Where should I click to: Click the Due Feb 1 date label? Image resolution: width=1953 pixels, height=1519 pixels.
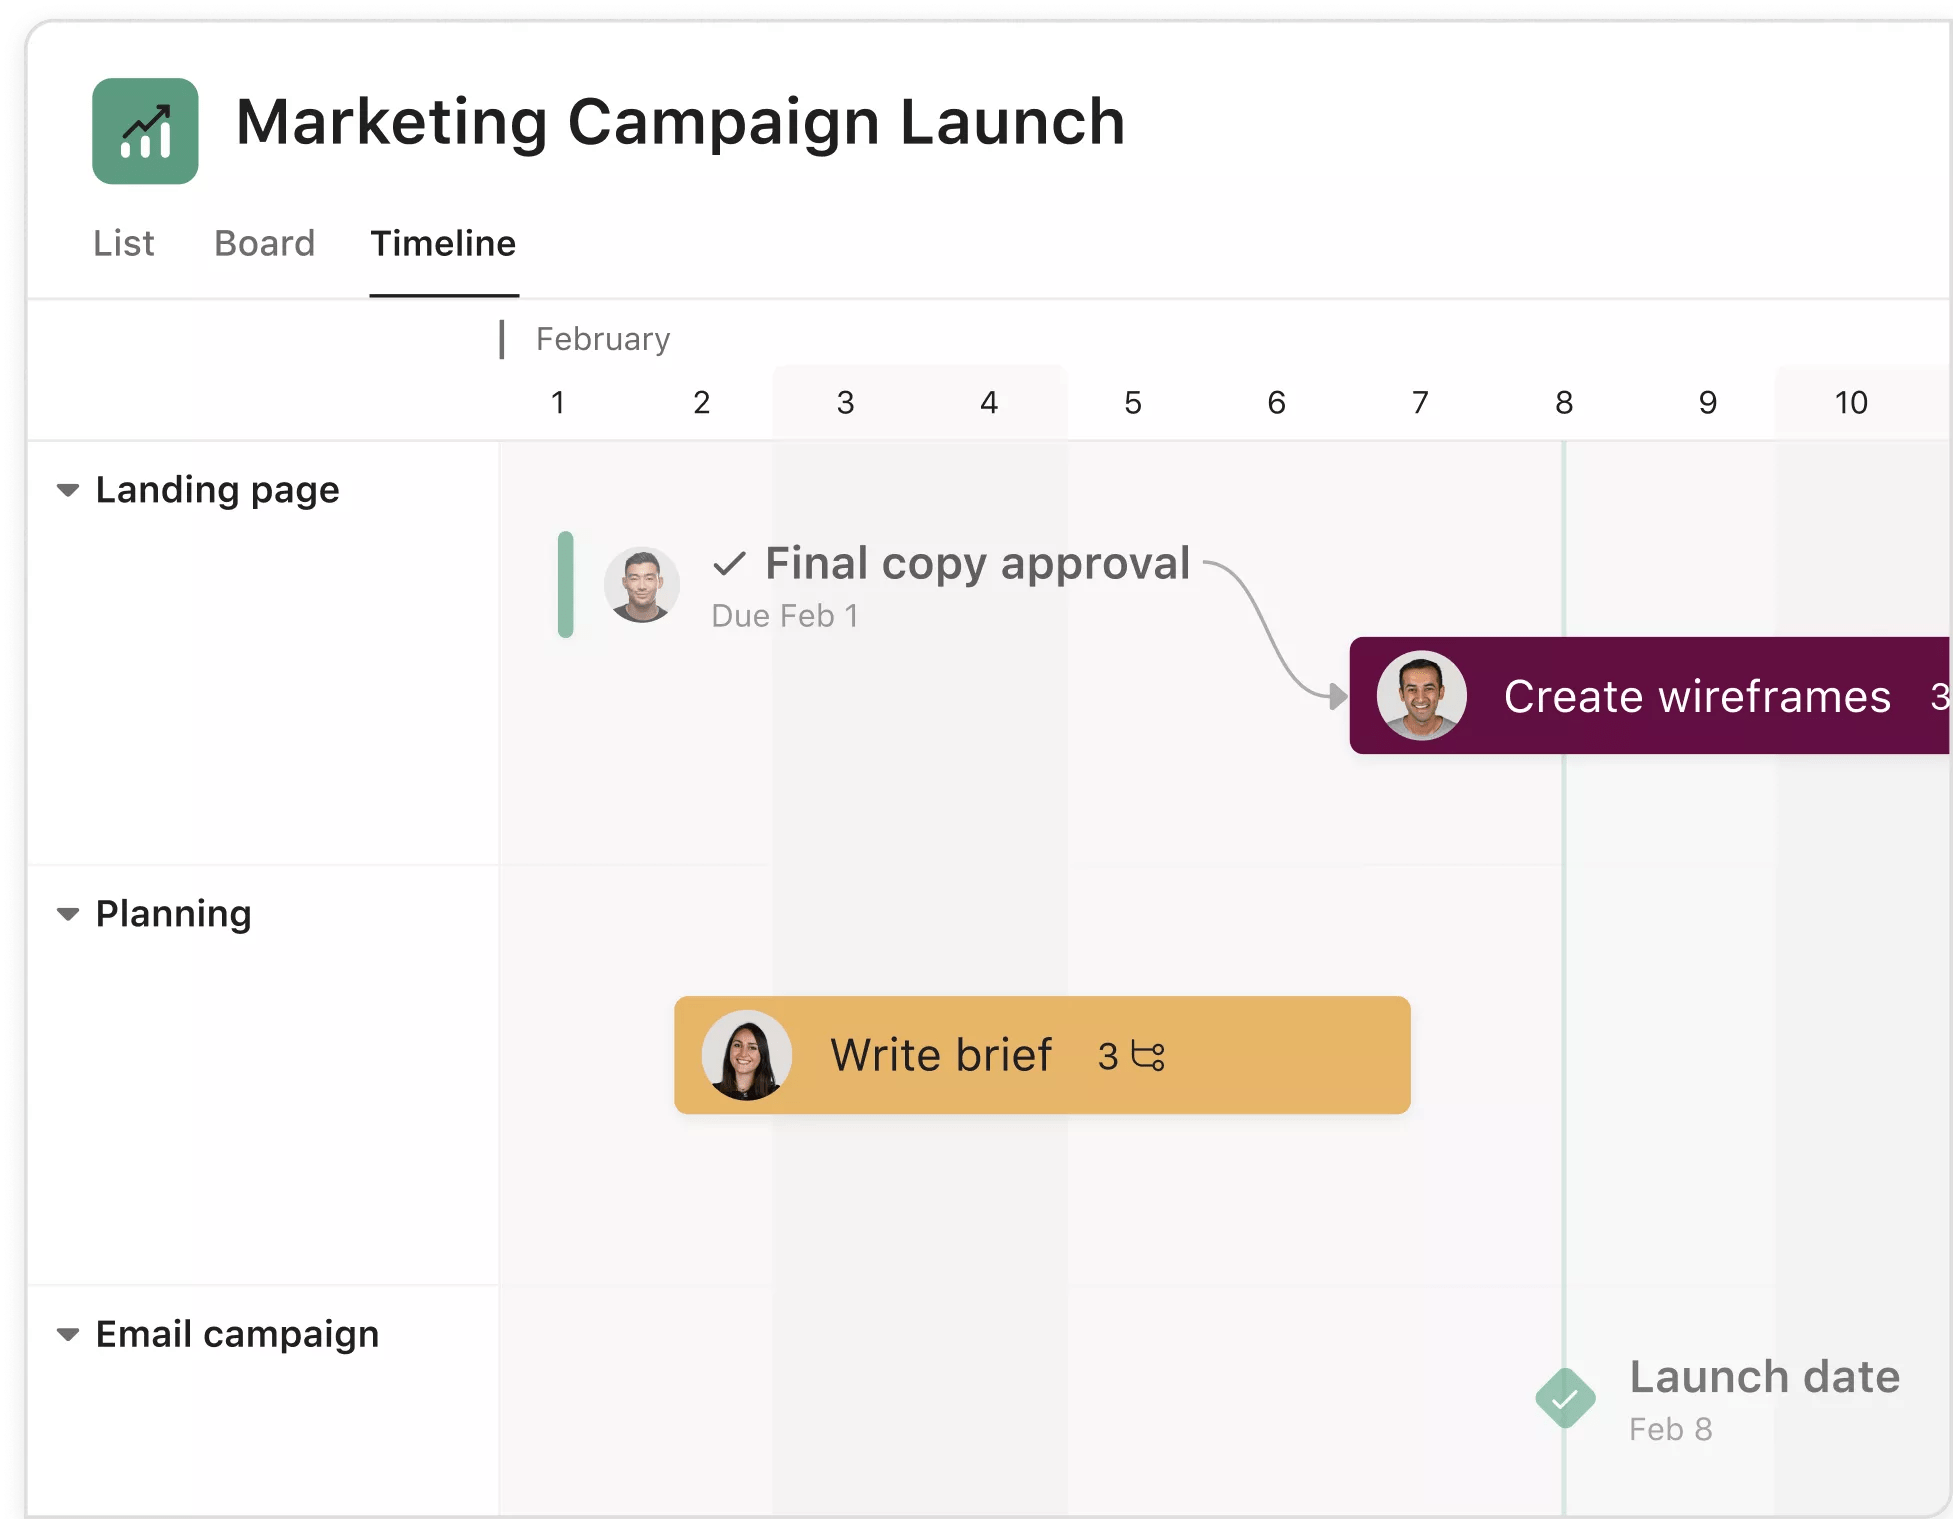tap(784, 615)
